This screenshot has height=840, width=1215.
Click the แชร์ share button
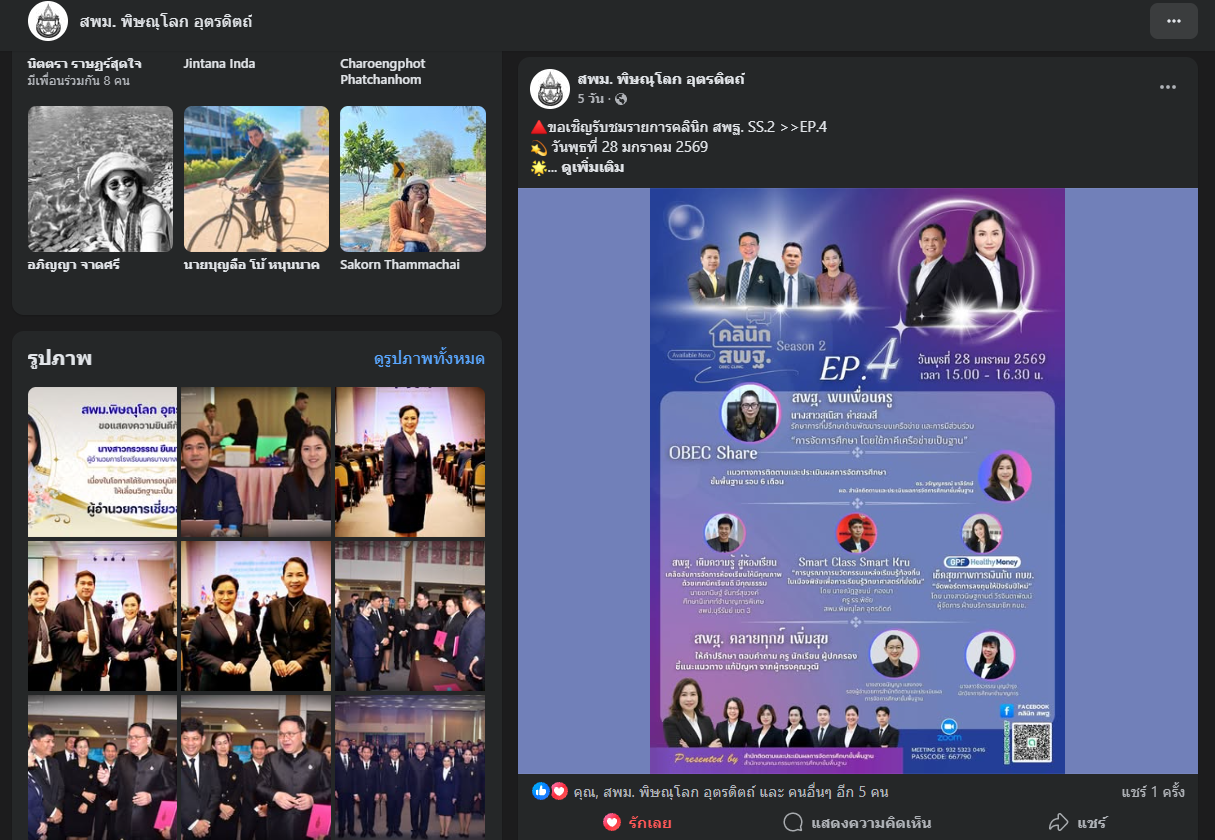click(x=1078, y=823)
